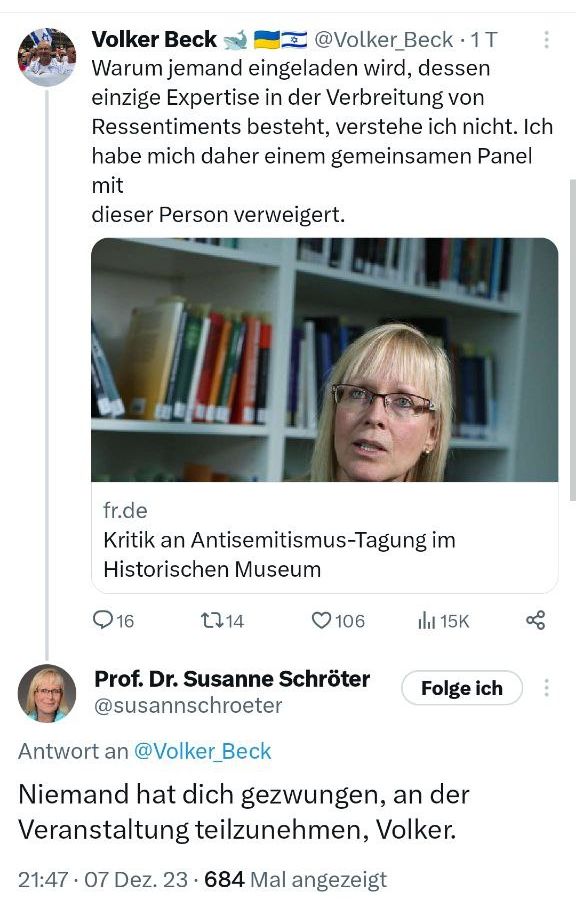Screen dimensions: 576x908
Task: Open the @susannschroeter handle
Action: pyautogui.click(x=188, y=705)
